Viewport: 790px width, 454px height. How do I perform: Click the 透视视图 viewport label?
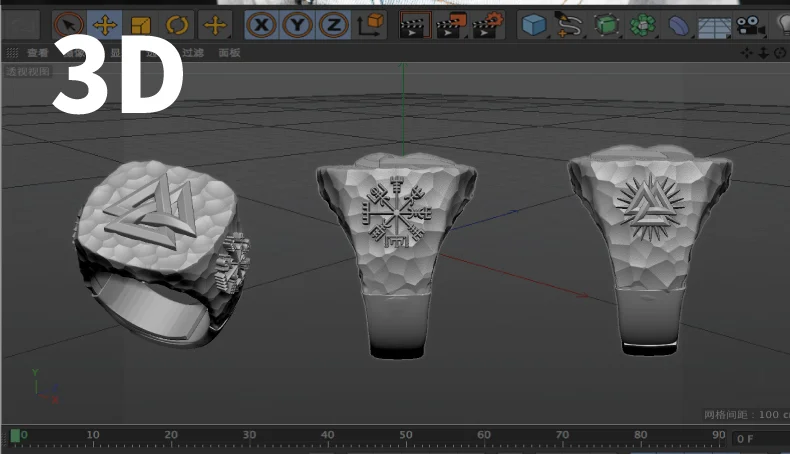point(28,72)
